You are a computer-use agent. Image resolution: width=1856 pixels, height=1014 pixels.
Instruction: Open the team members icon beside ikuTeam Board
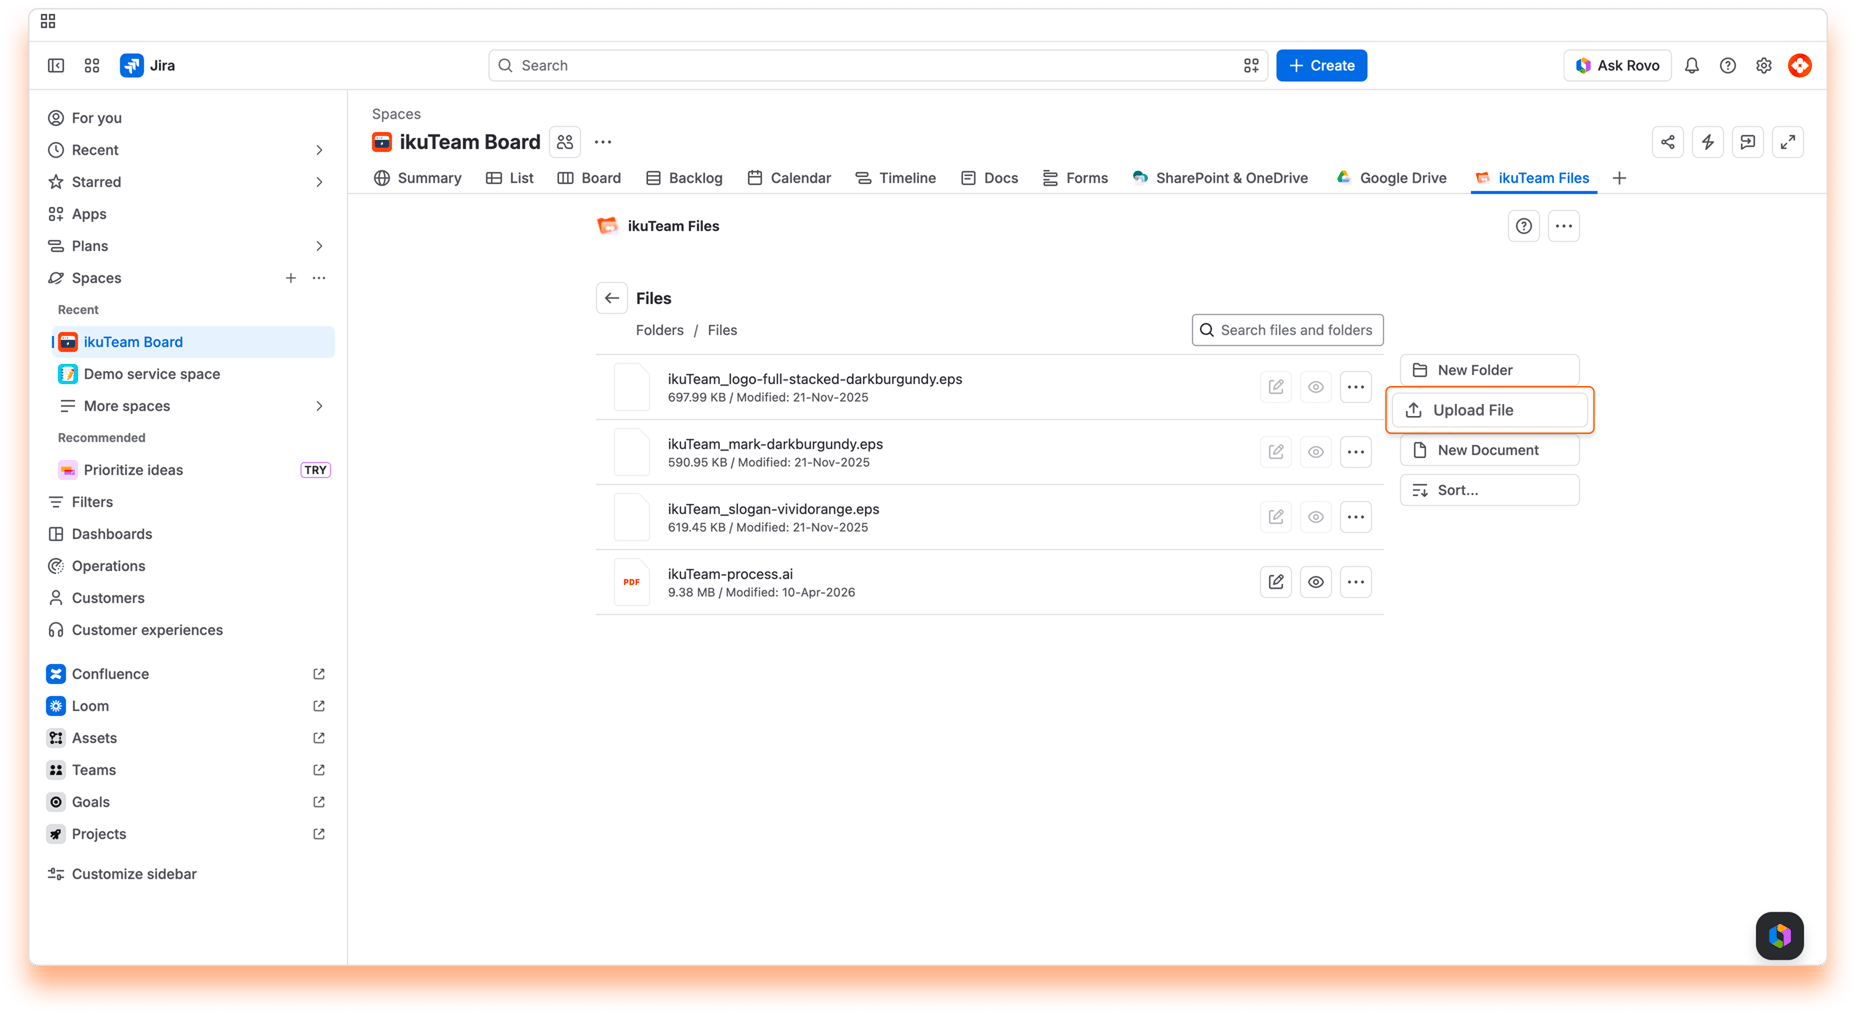565,142
